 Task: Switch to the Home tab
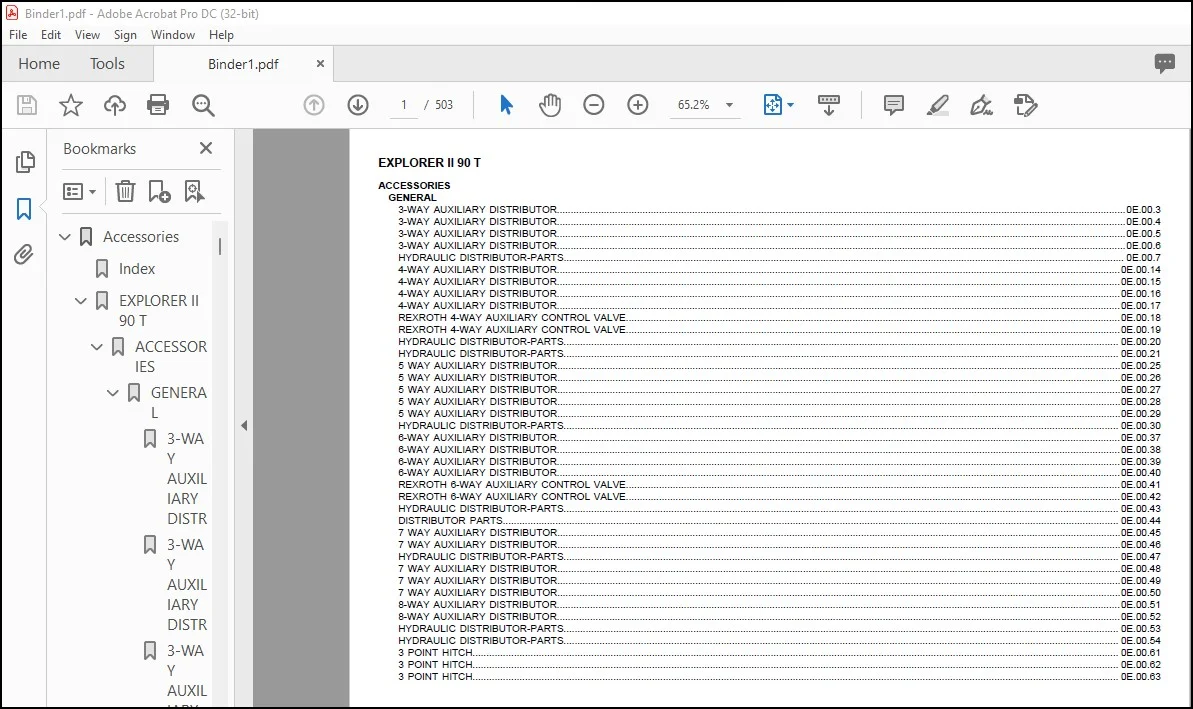click(x=39, y=64)
